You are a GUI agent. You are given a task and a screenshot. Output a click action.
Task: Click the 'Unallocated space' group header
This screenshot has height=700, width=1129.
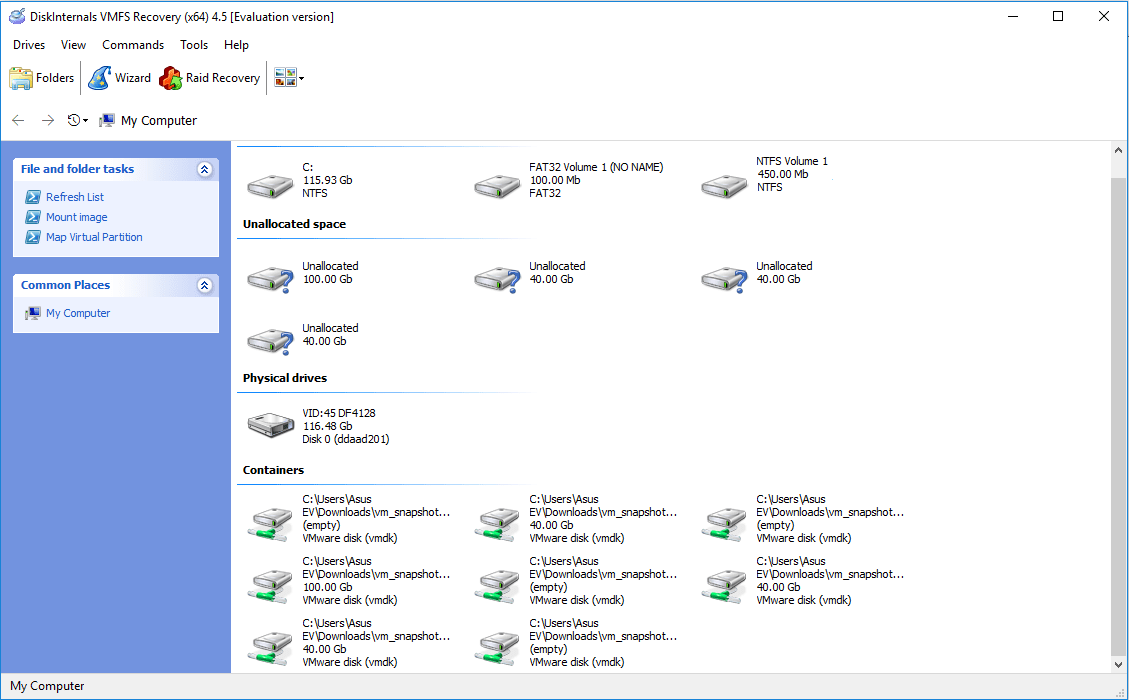click(294, 224)
